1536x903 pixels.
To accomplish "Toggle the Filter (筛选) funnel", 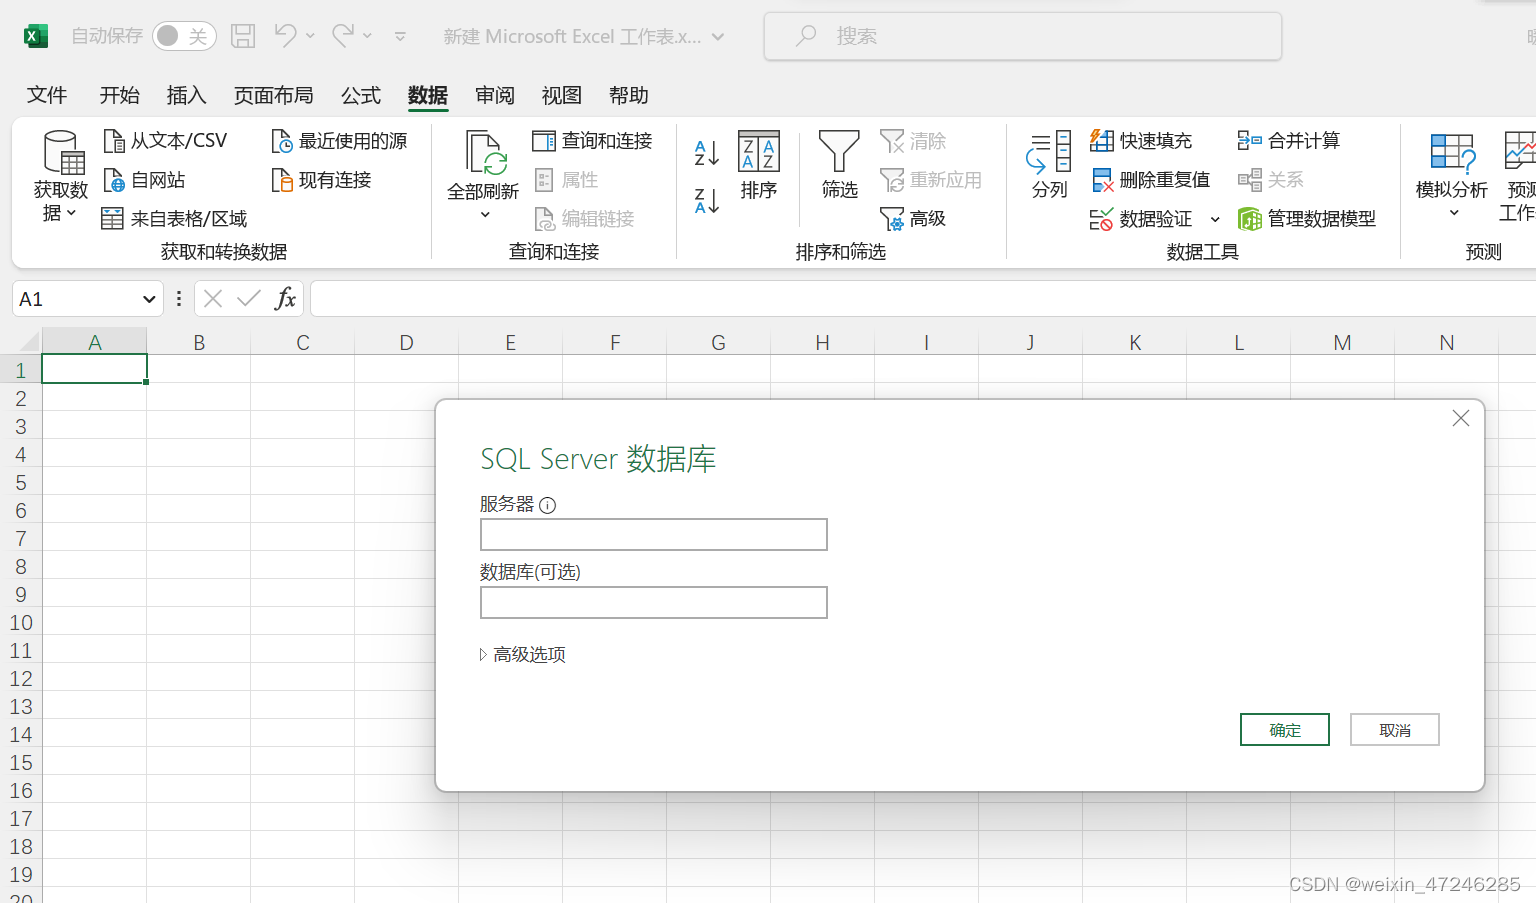I will (x=839, y=166).
